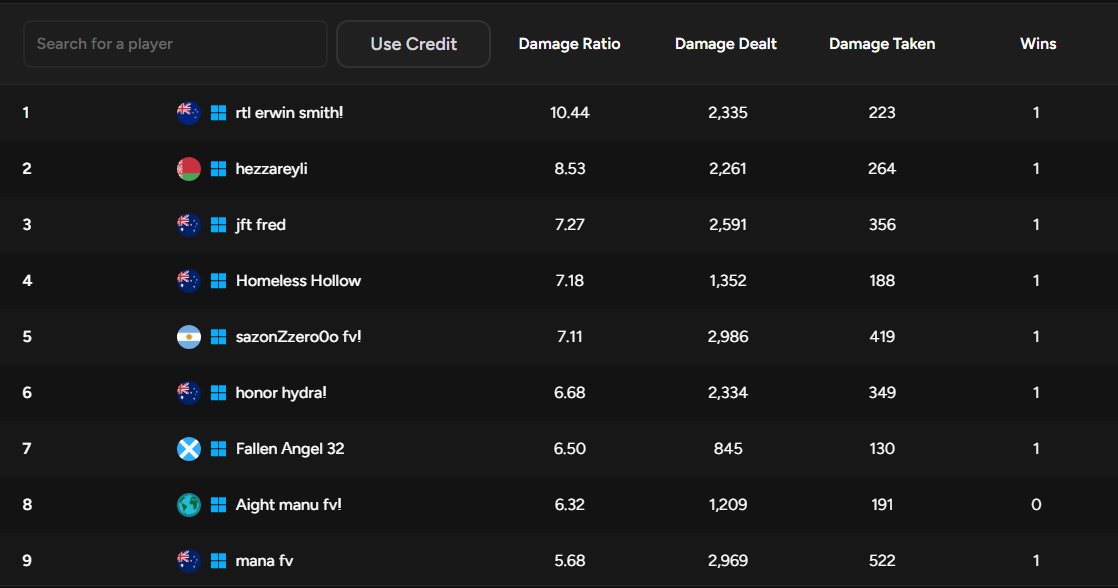
Task: Open player sazonZzero0o fv!
Action: 298,336
